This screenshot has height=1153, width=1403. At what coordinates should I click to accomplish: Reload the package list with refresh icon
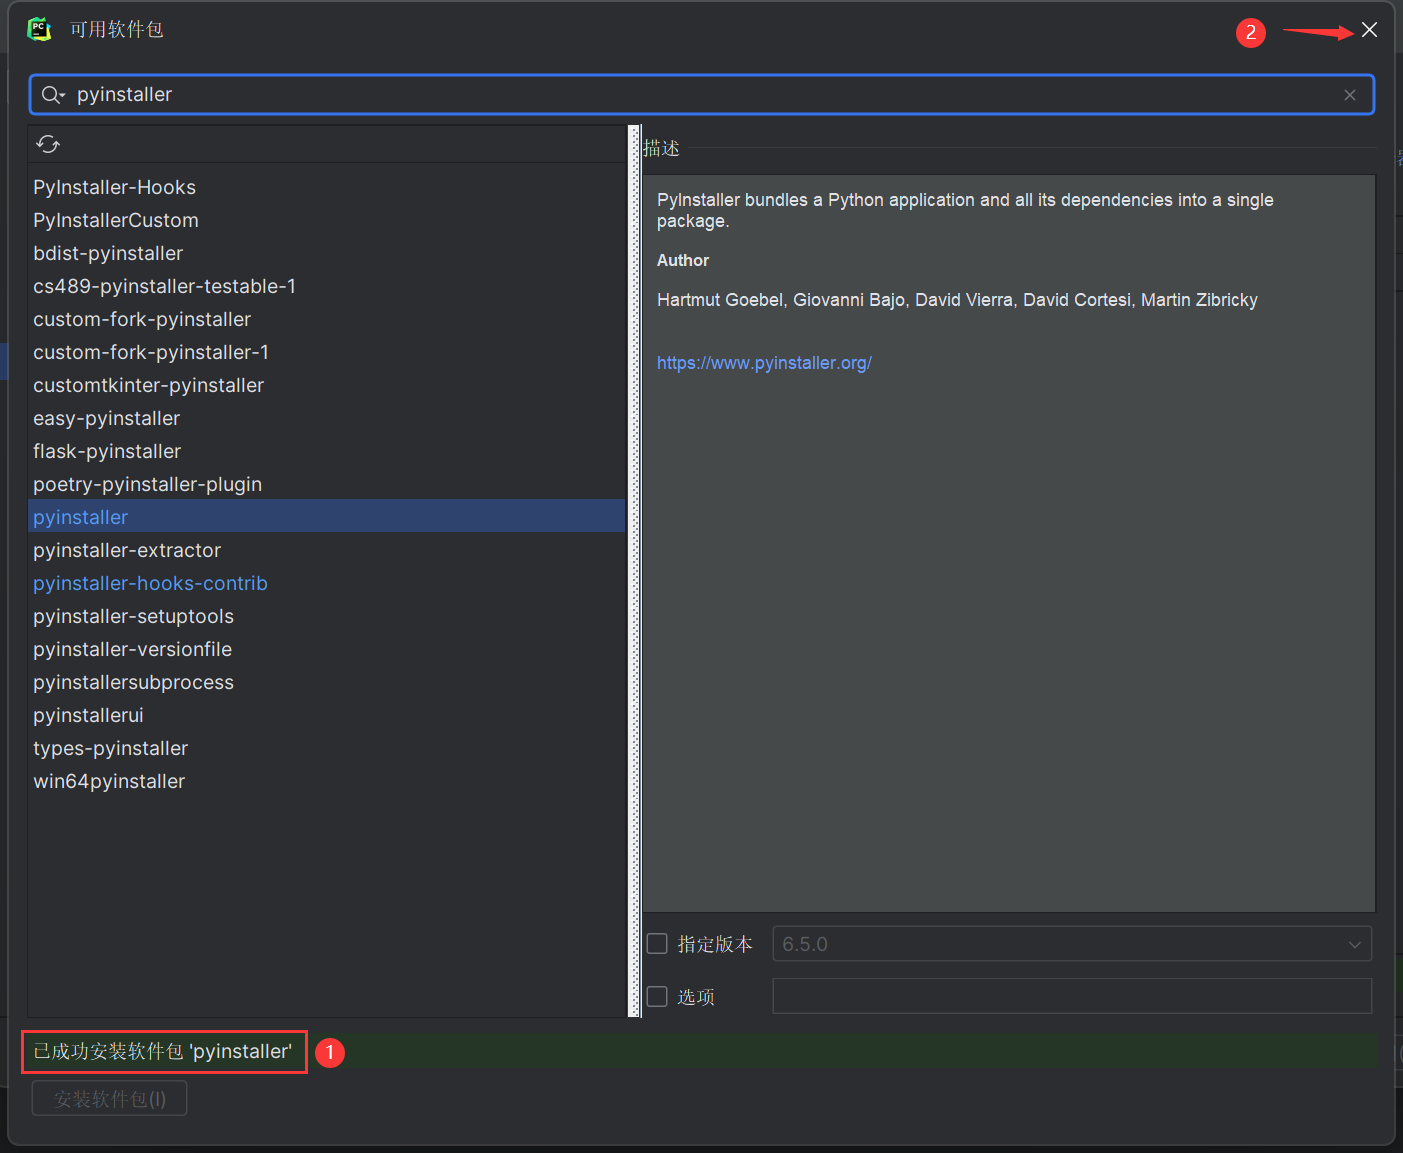click(48, 144)
